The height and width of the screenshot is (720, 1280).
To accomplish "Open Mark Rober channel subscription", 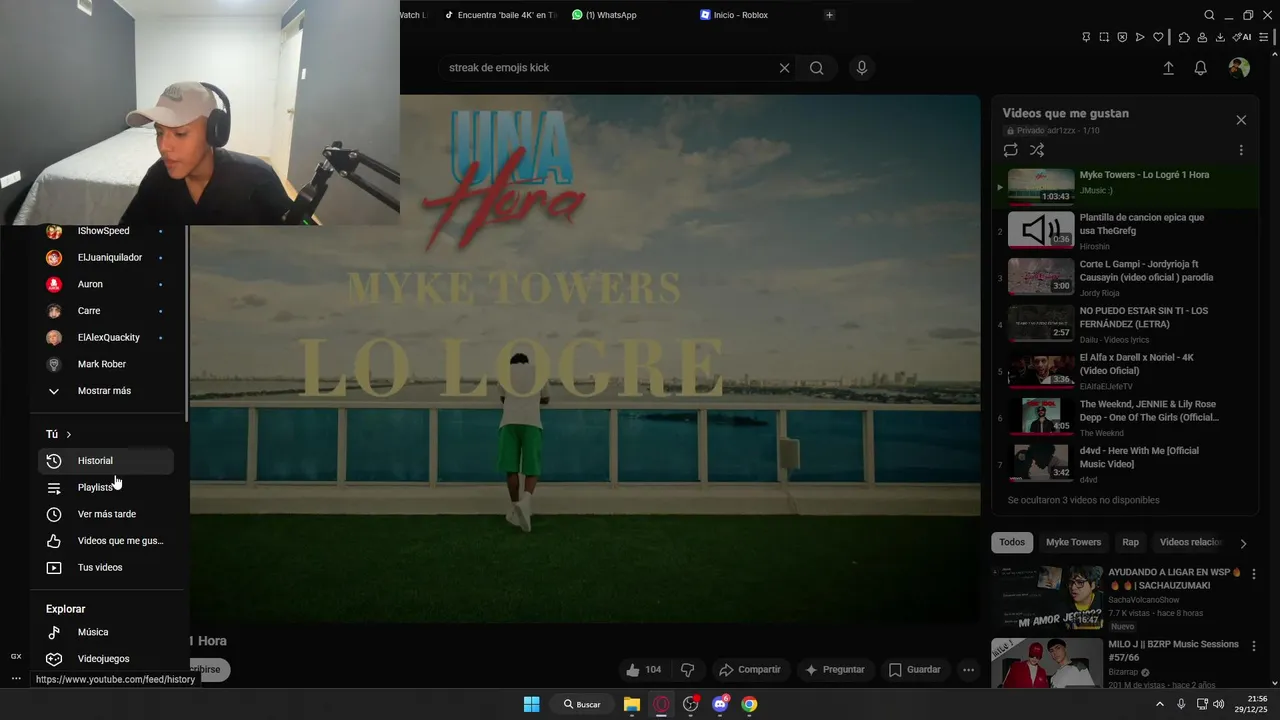I will coord(106,364).
